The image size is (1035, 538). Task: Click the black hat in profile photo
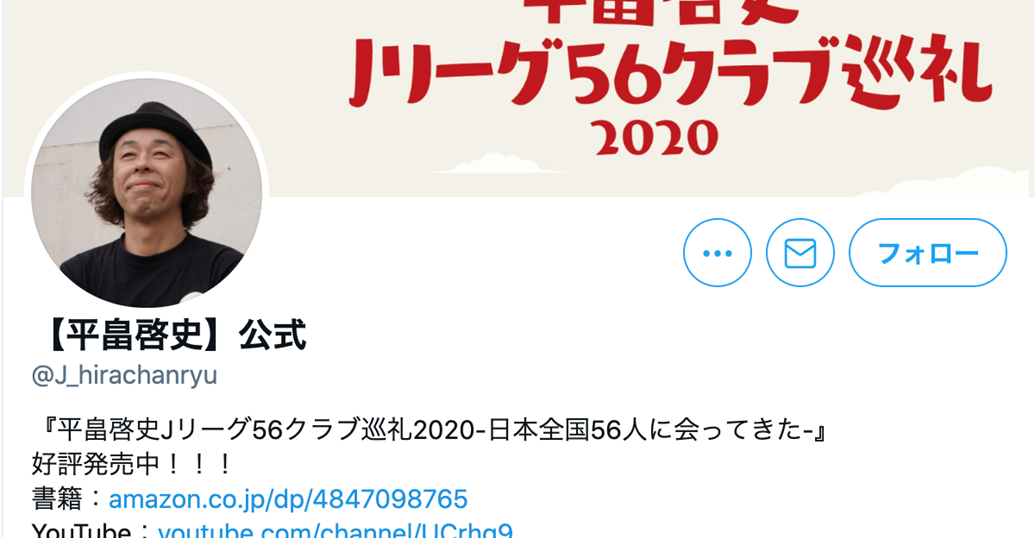tap(156, 131)
